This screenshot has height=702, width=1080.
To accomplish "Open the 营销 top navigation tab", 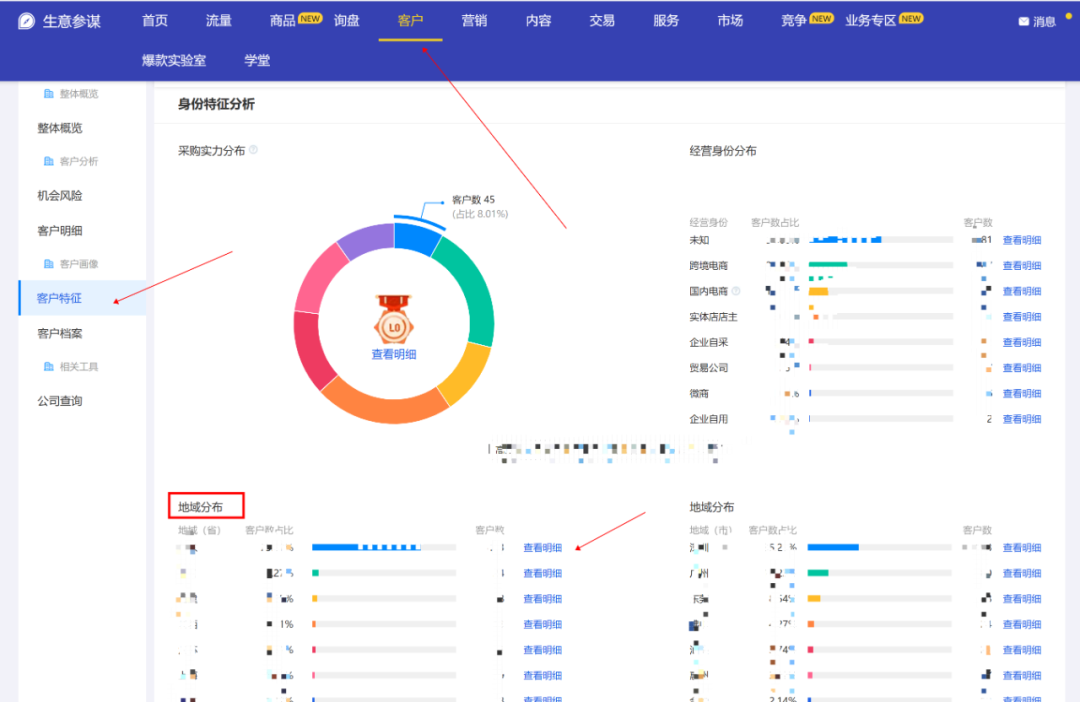I will [x=474, y=20].
